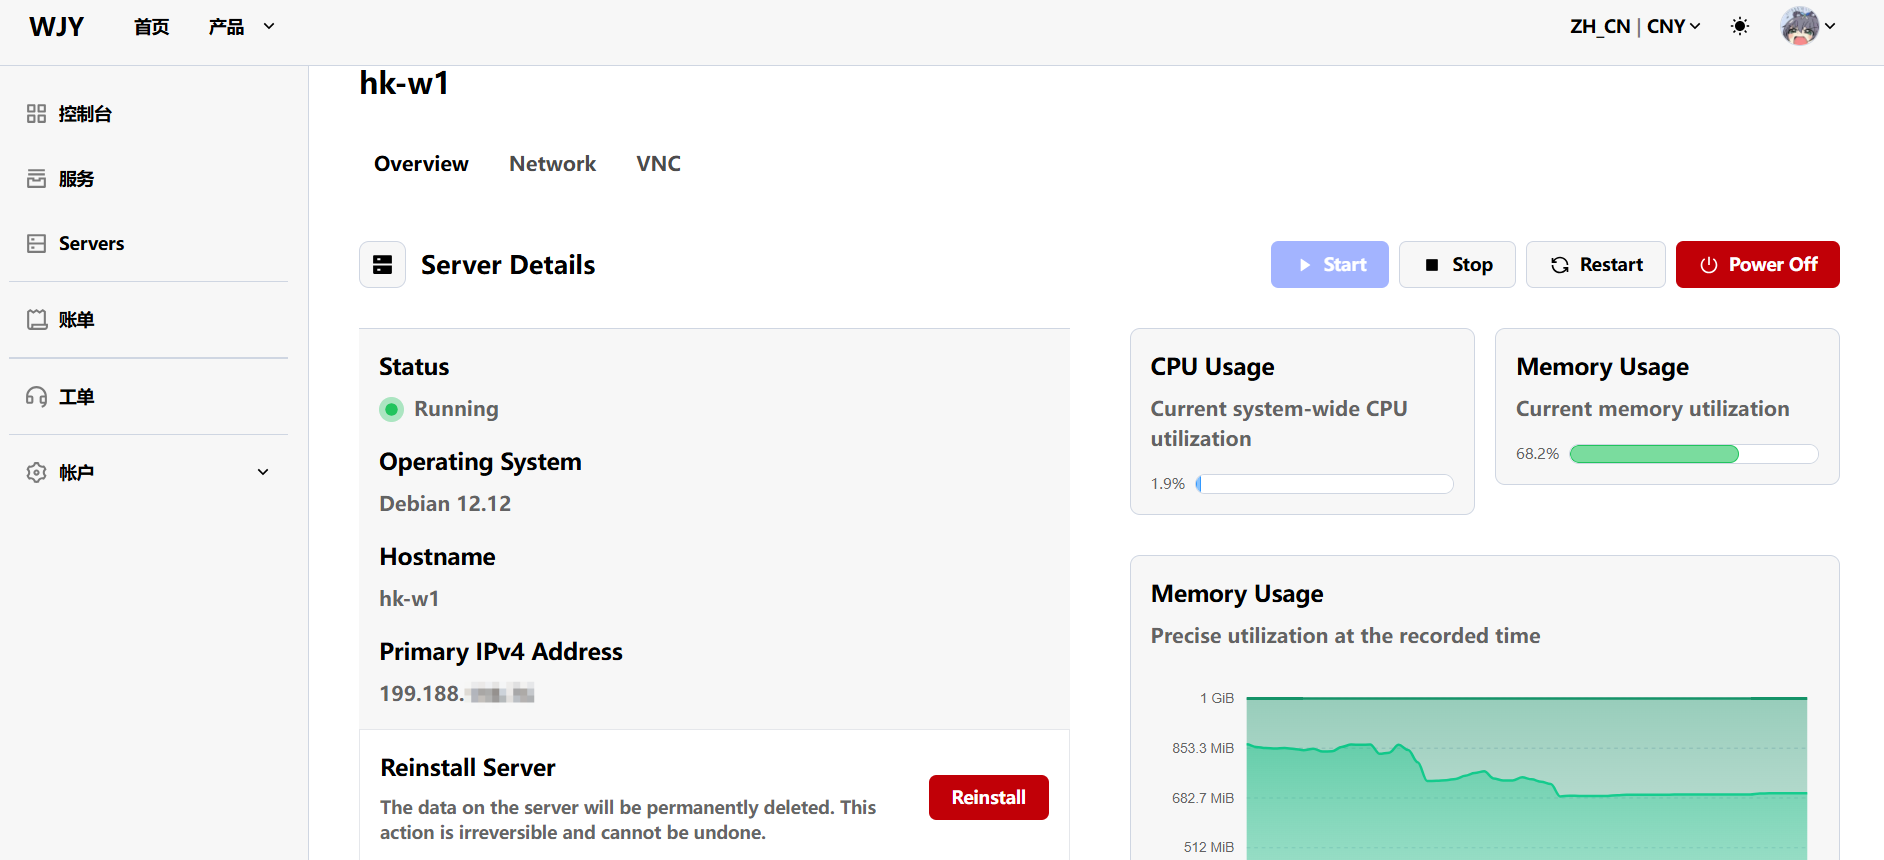Click the dashboard grid icon in sidebar

[x=37, y=114]
